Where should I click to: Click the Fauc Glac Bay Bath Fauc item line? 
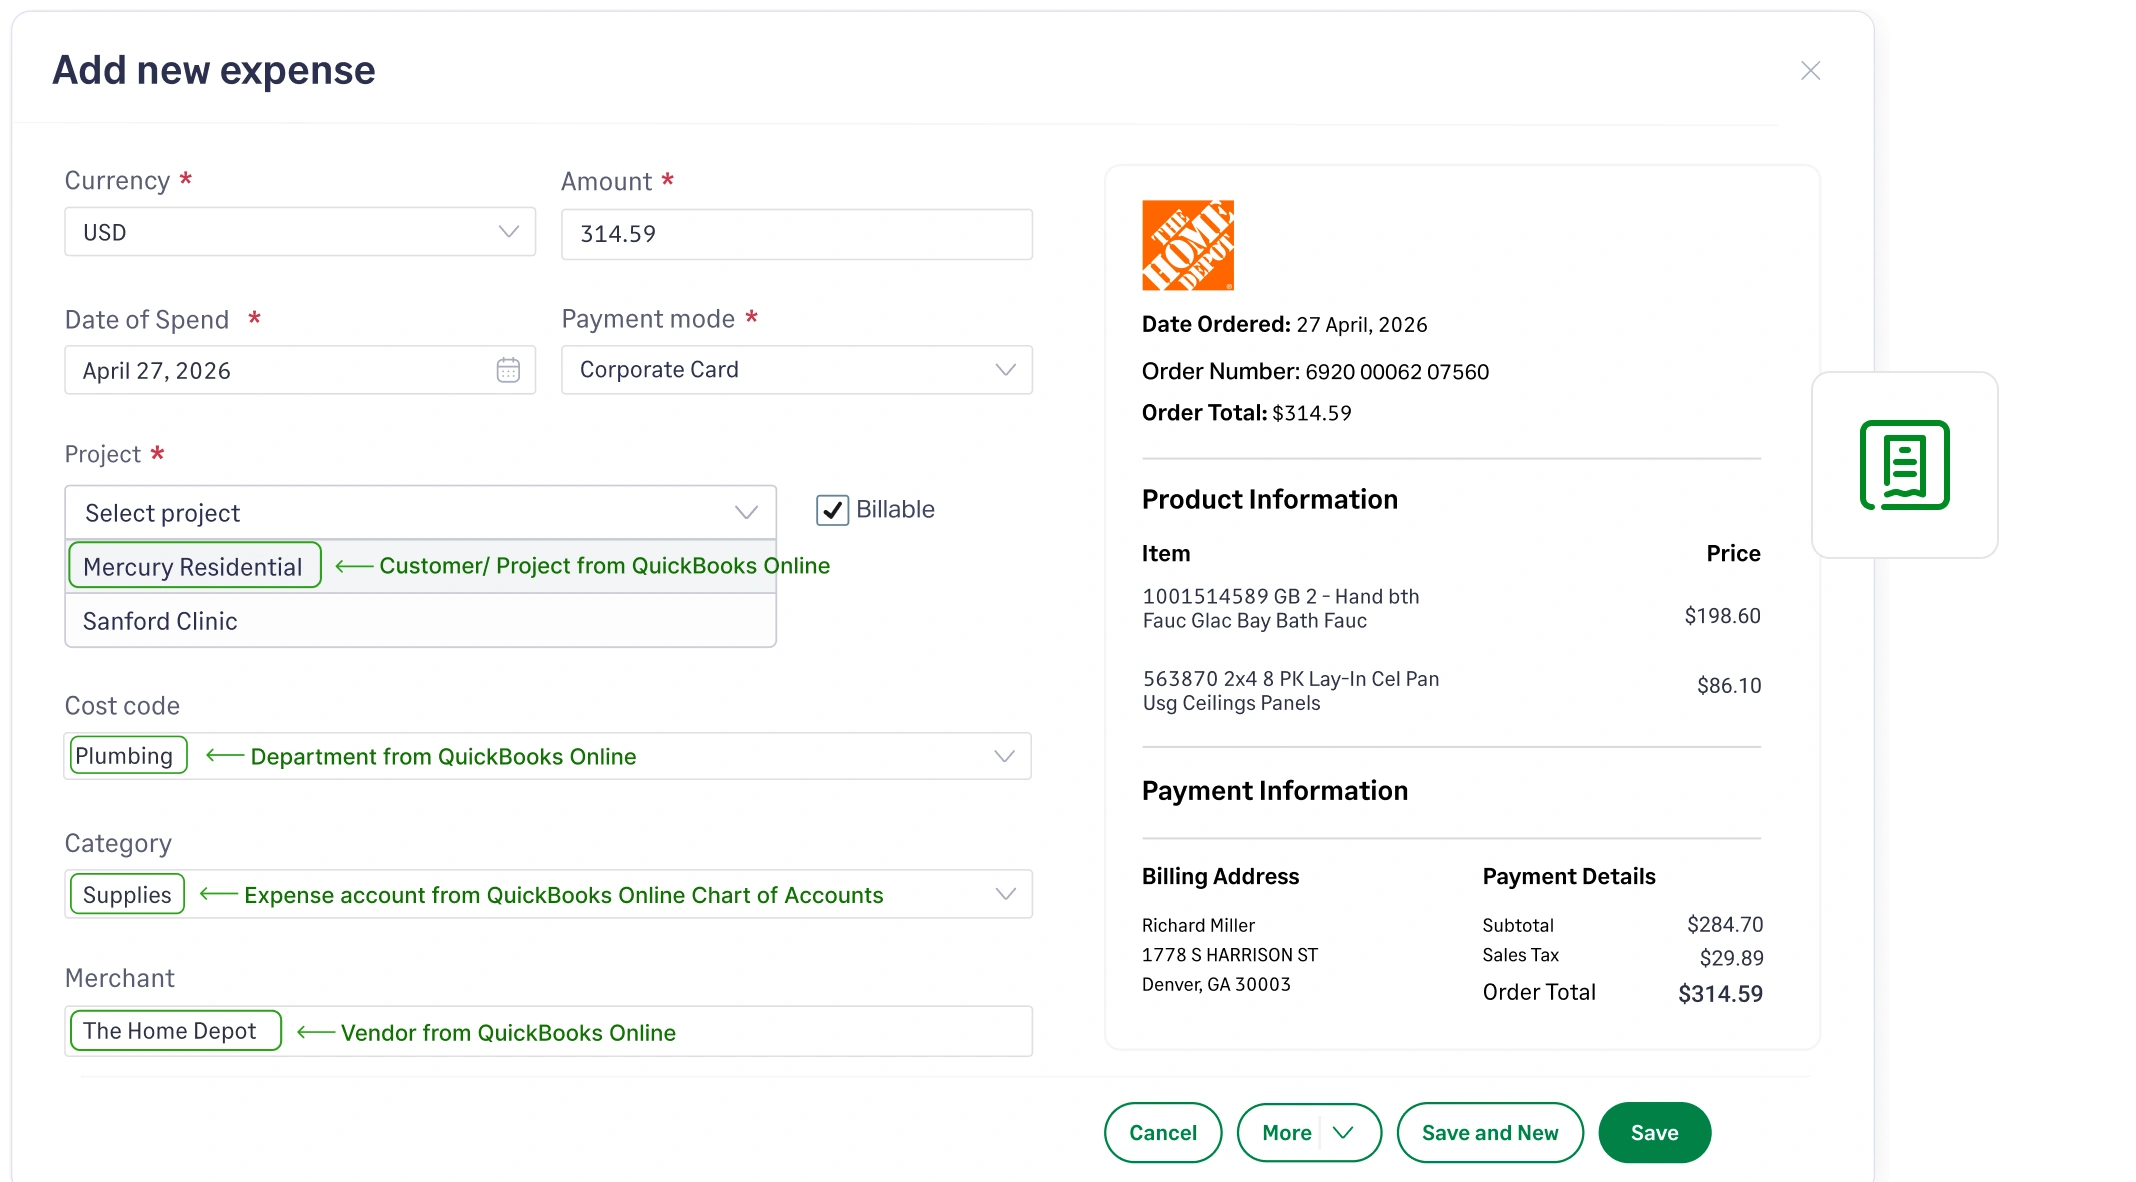pos(1254,621)
